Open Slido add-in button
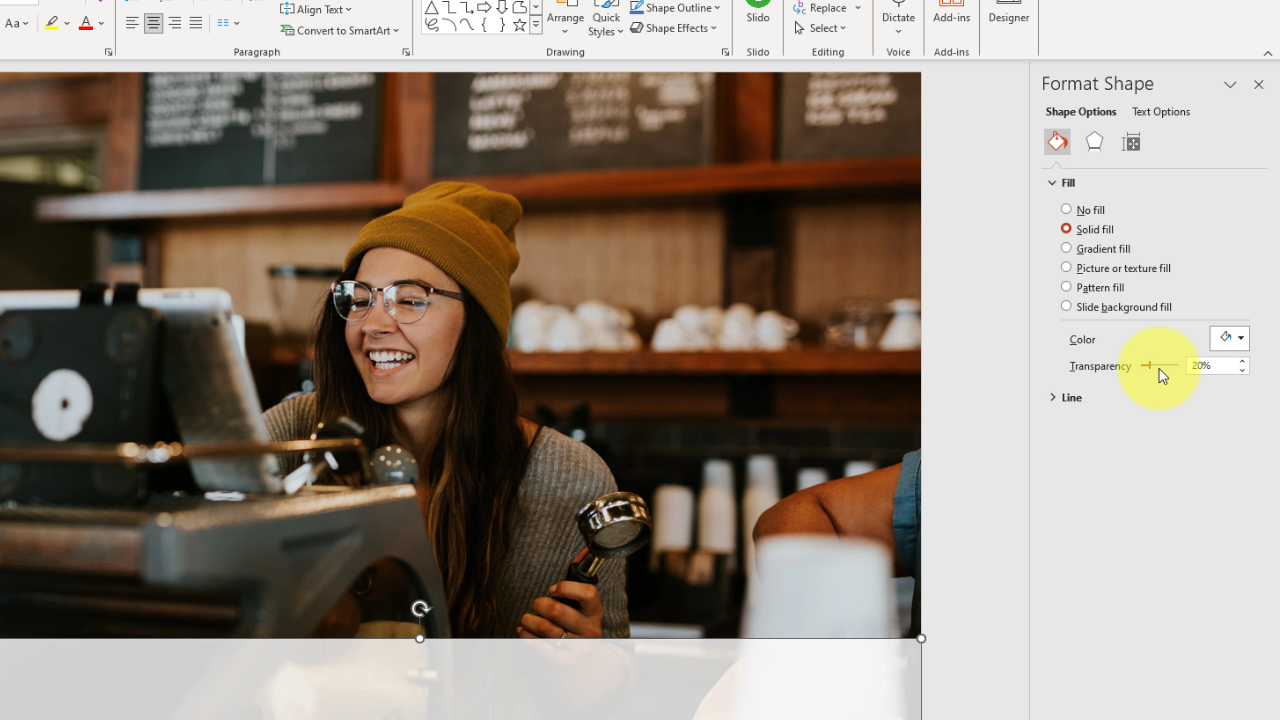Image resolution: width=1280 pixels, height=720 pixels. pos(758,13)
